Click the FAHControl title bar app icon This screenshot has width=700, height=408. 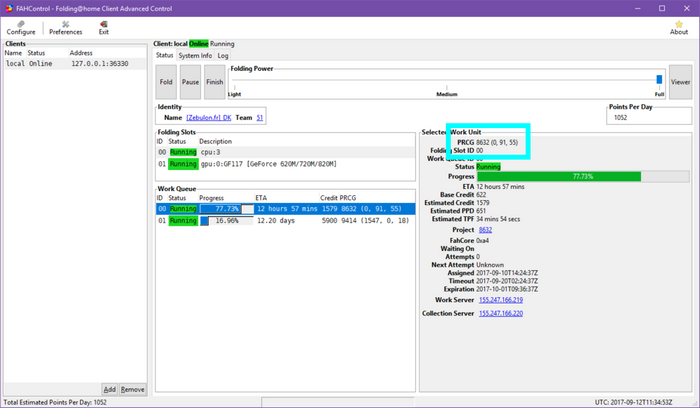pyautogui.click(x=8, y=8)
